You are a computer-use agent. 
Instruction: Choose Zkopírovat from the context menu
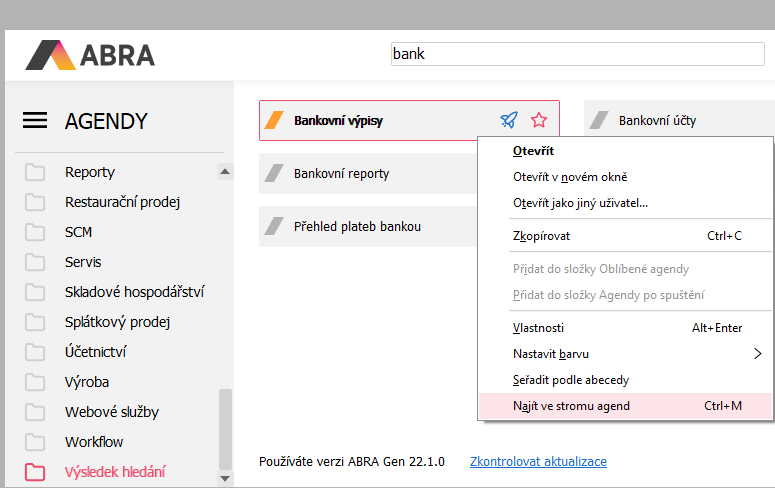pyautogui.click(x=625, y=236)
